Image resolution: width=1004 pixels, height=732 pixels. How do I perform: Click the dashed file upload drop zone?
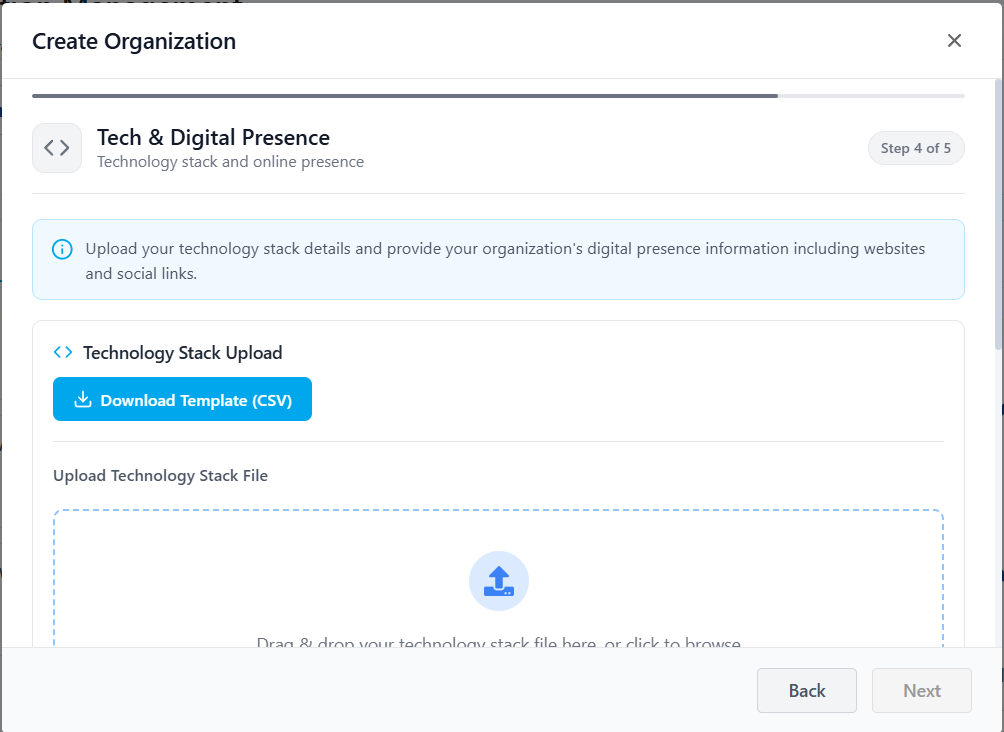pos(499,578)
